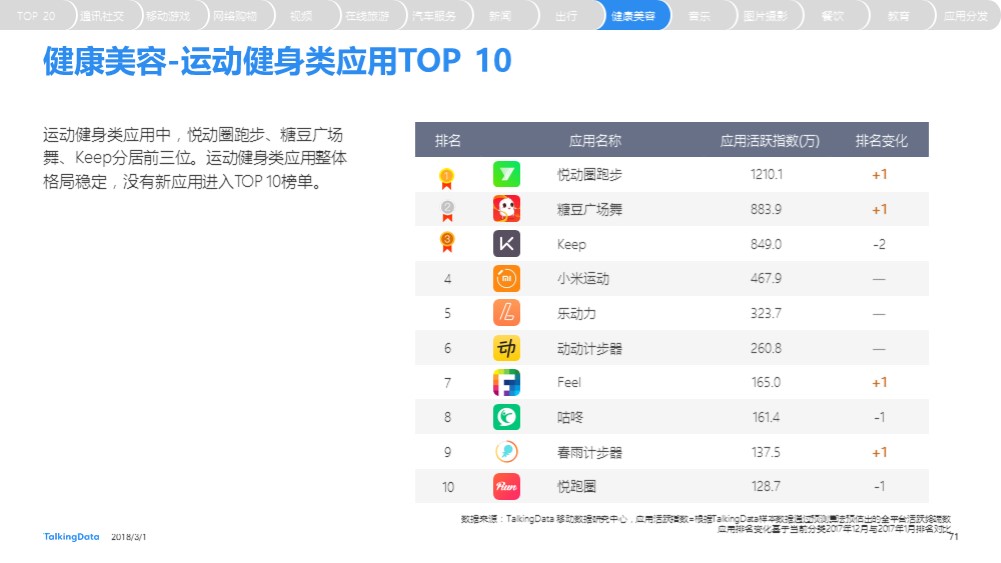Click the 咕咚 green app icon
The width and height of the screenshot is (1001, 563).
506,417
